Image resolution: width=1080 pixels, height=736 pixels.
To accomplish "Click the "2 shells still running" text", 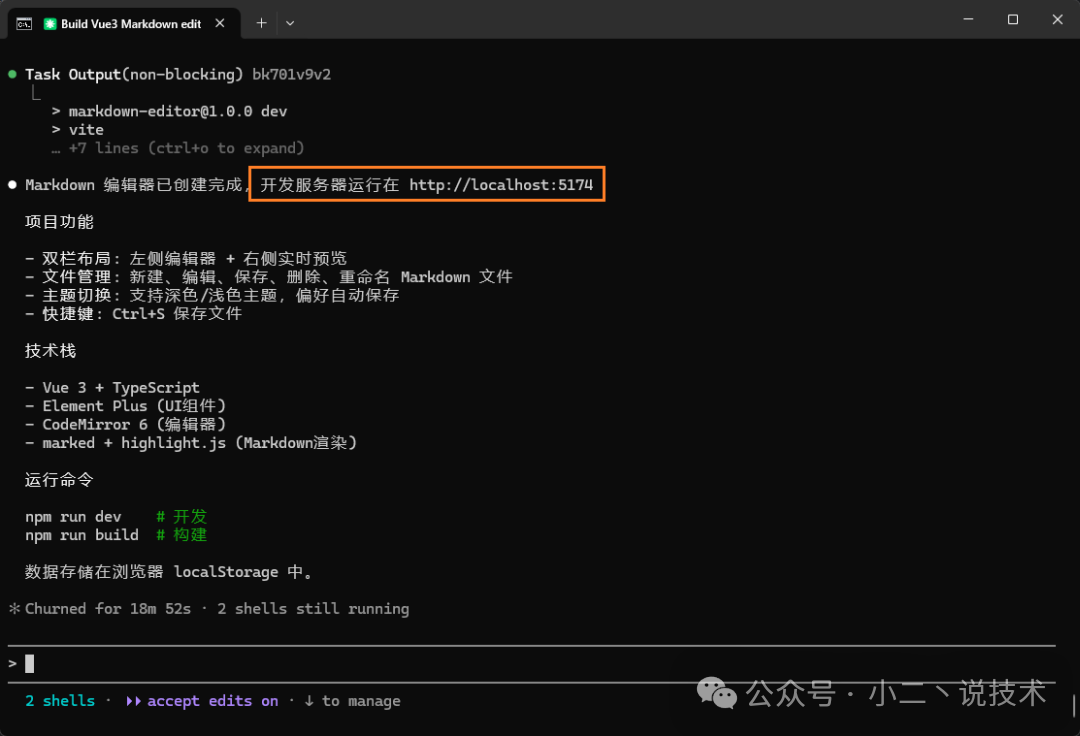I will 313,609.
